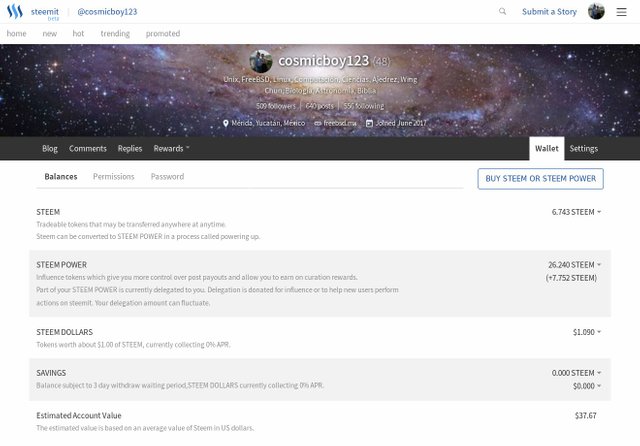Open the @cosmicboy123 header link
The image size is (640, 446).
point(107,12)
